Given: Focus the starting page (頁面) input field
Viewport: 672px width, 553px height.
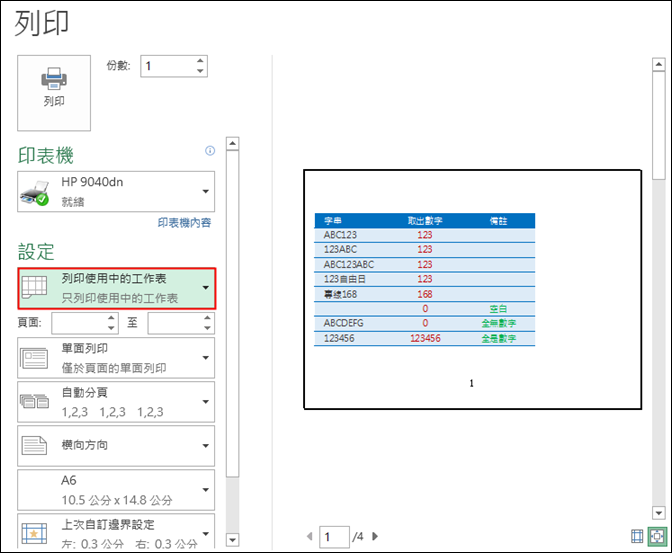Looking at the screenshot, I should pos(79,323).
